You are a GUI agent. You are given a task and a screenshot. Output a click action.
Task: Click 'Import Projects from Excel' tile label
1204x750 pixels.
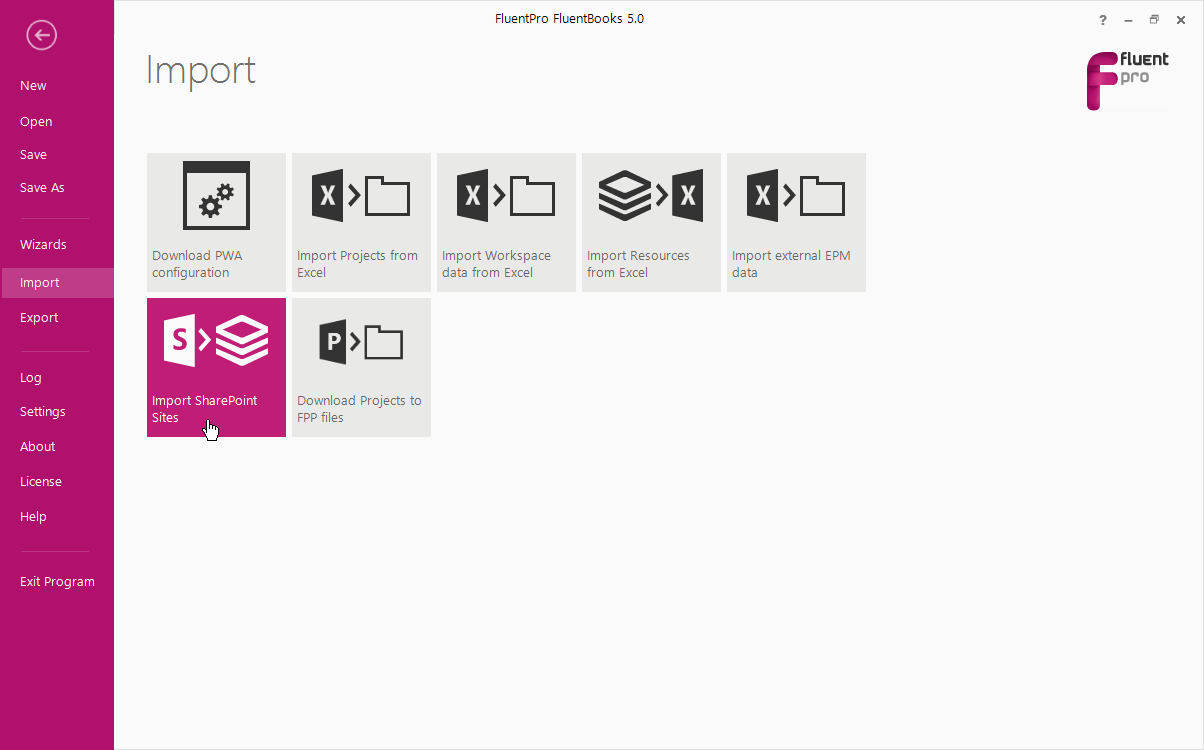[357, 264]
